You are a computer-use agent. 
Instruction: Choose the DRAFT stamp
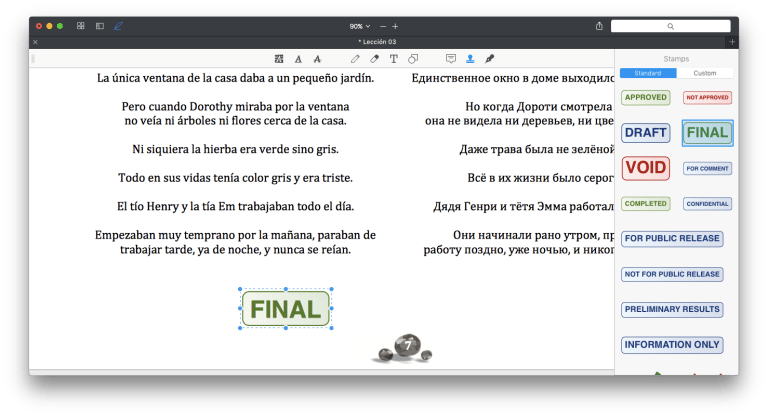(x=646, y=133)
